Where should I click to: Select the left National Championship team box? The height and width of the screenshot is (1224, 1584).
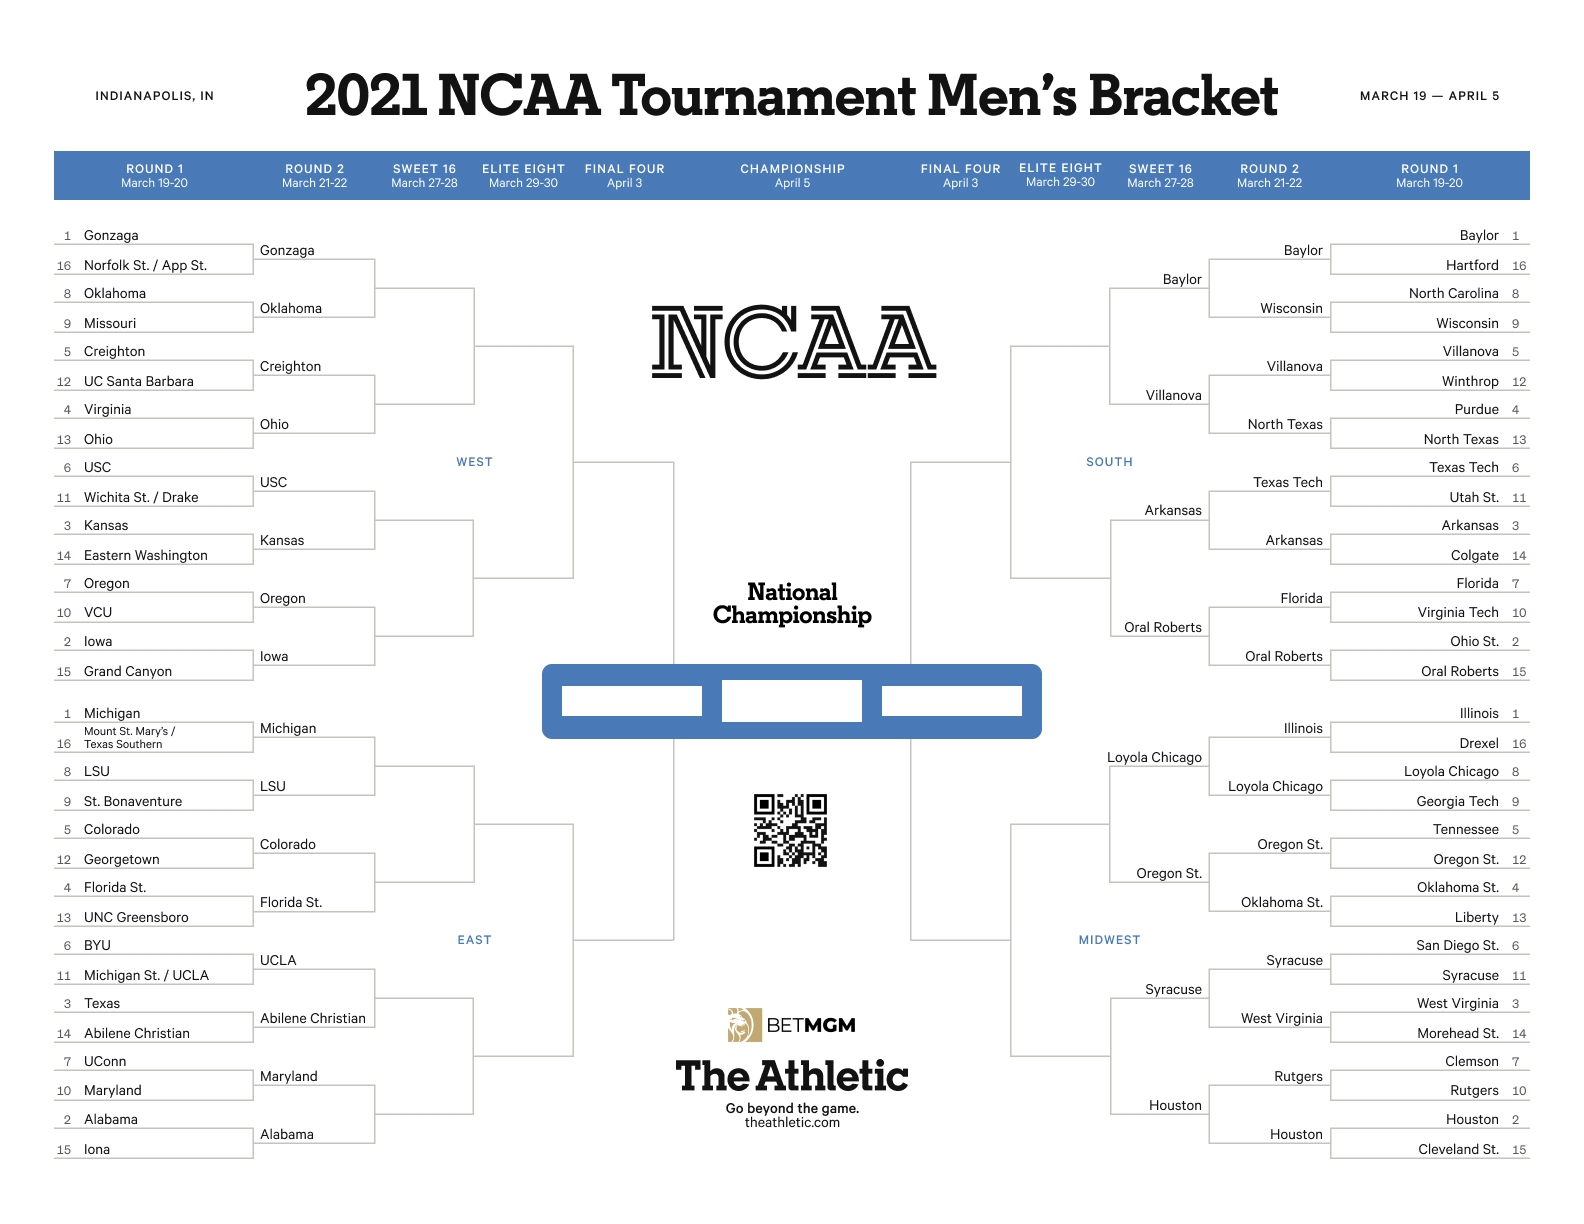[631, 701]
